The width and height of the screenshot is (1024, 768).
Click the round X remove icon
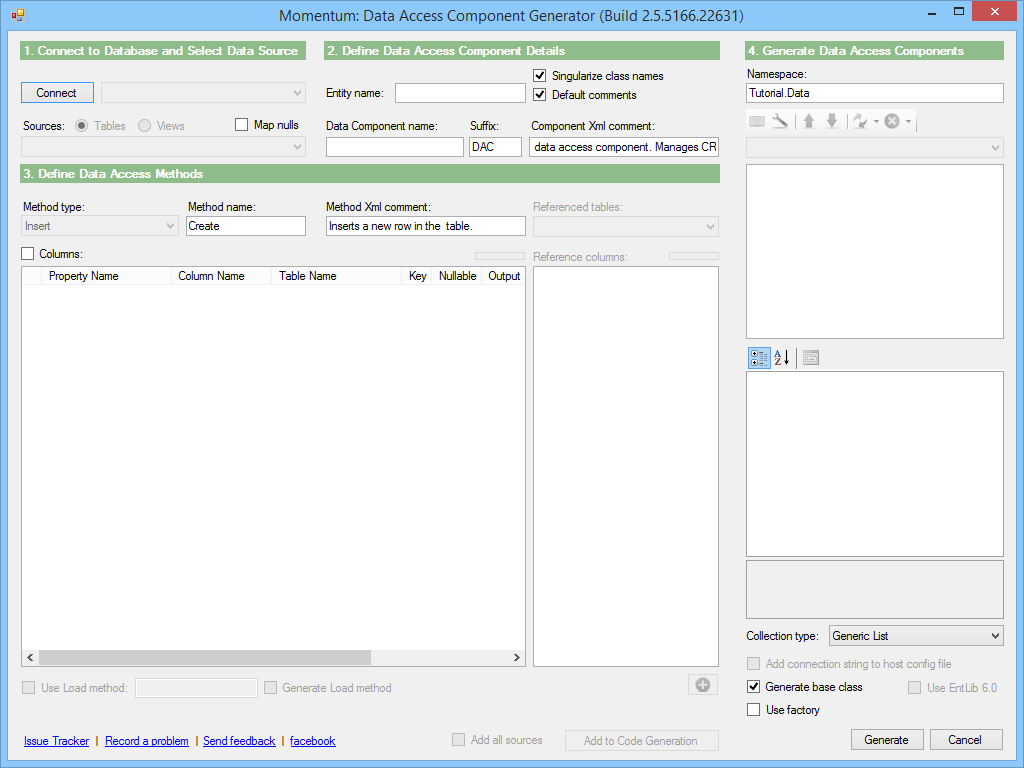click(892, 121)
